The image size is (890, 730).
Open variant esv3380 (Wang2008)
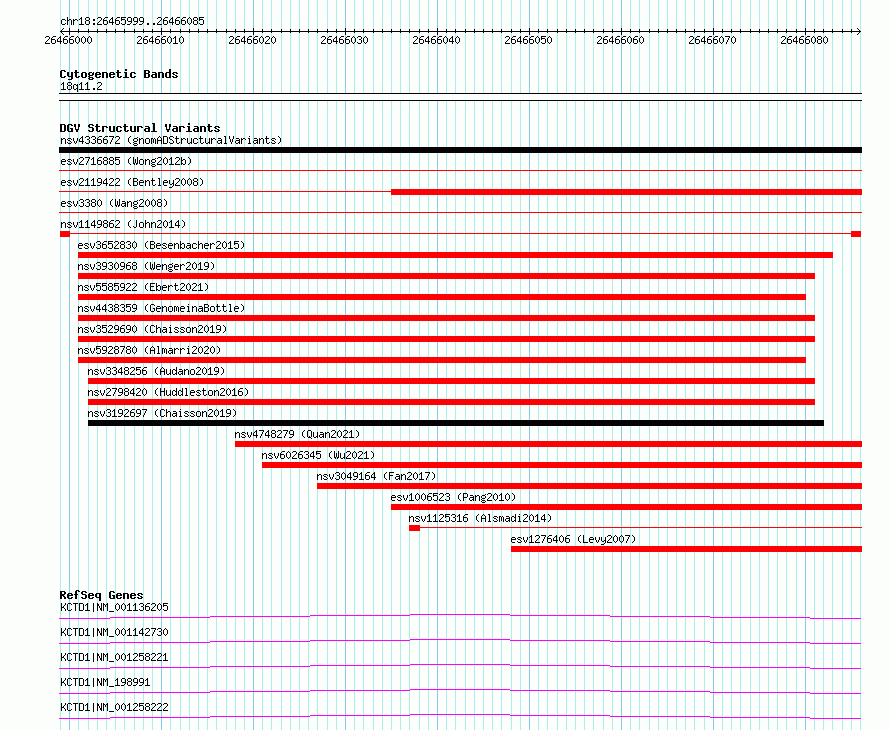point(114,203)
